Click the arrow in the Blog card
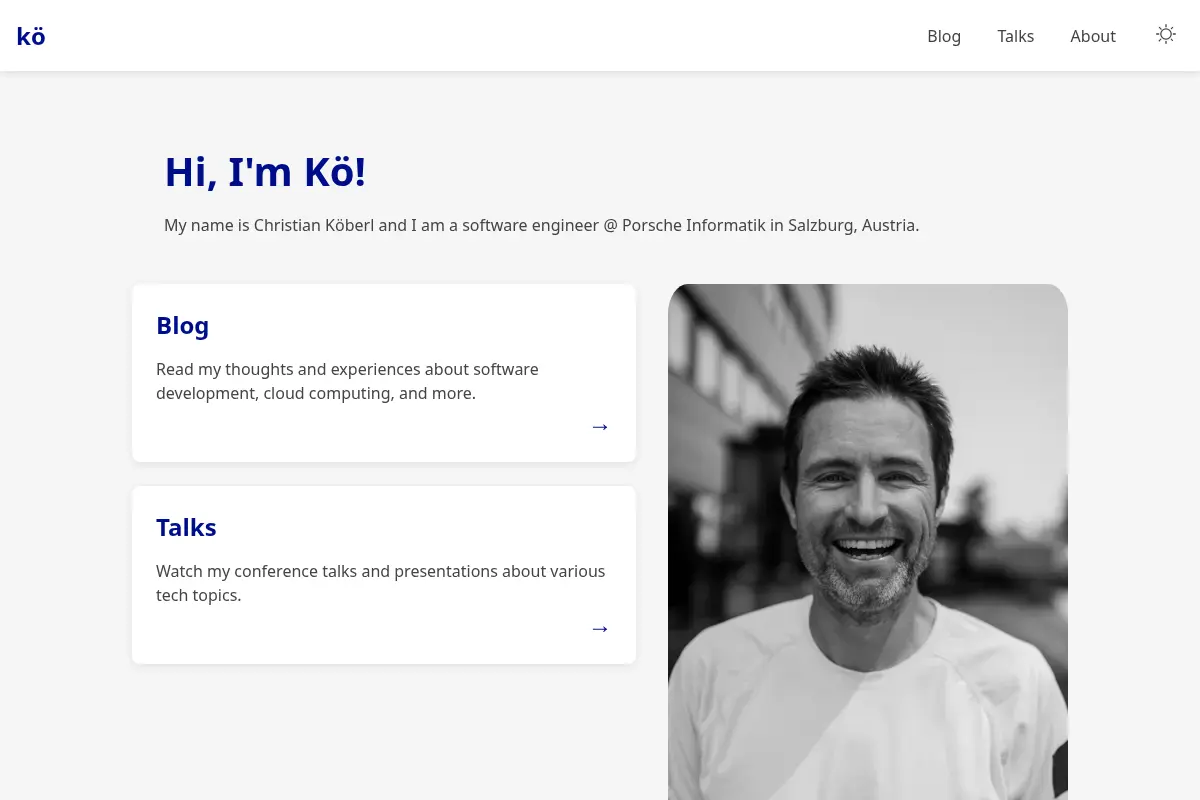 click(x=600, y=427)
